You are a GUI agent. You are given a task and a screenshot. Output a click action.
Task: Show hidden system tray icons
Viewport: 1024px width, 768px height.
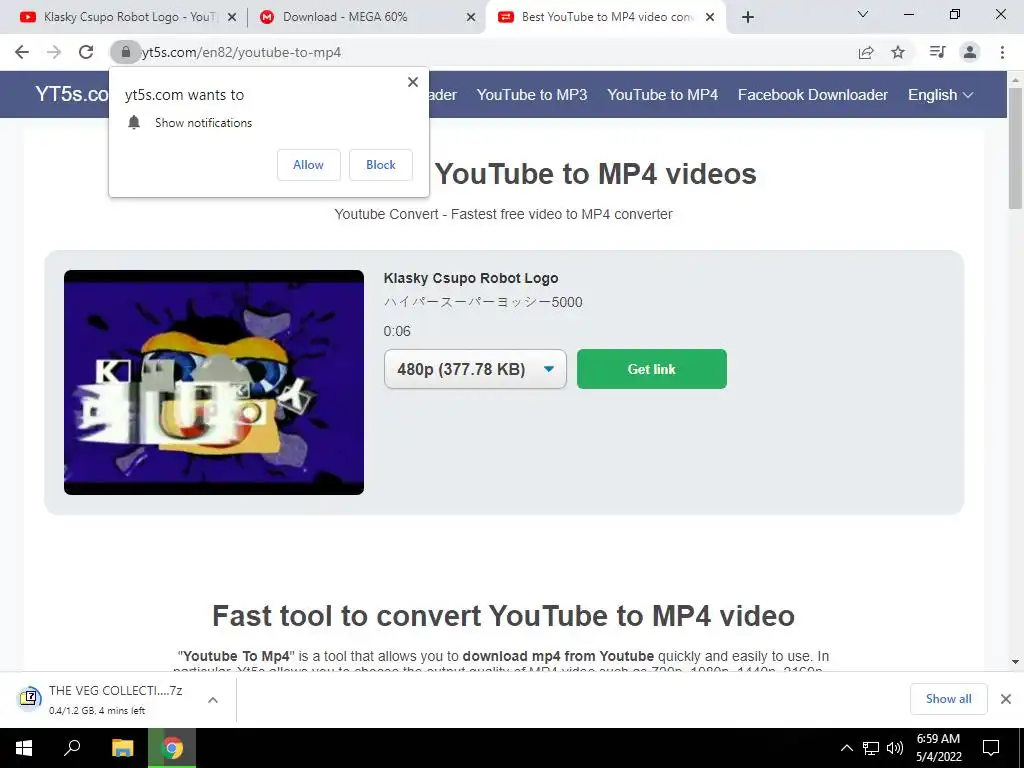coord(846,748)
